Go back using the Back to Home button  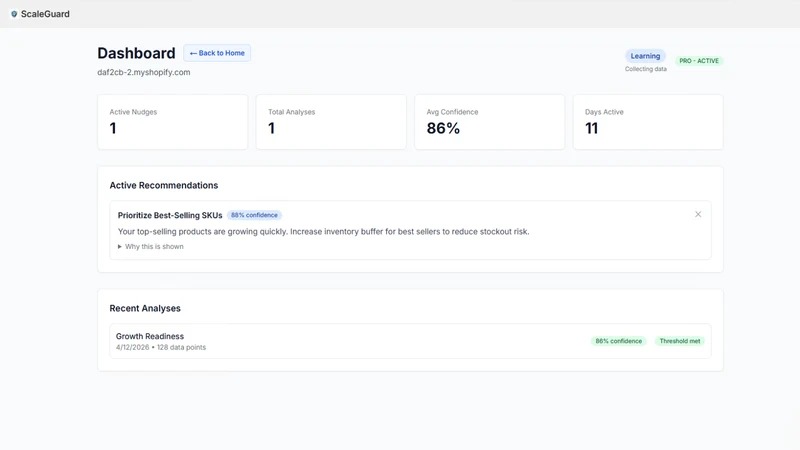tap(217, 53)
